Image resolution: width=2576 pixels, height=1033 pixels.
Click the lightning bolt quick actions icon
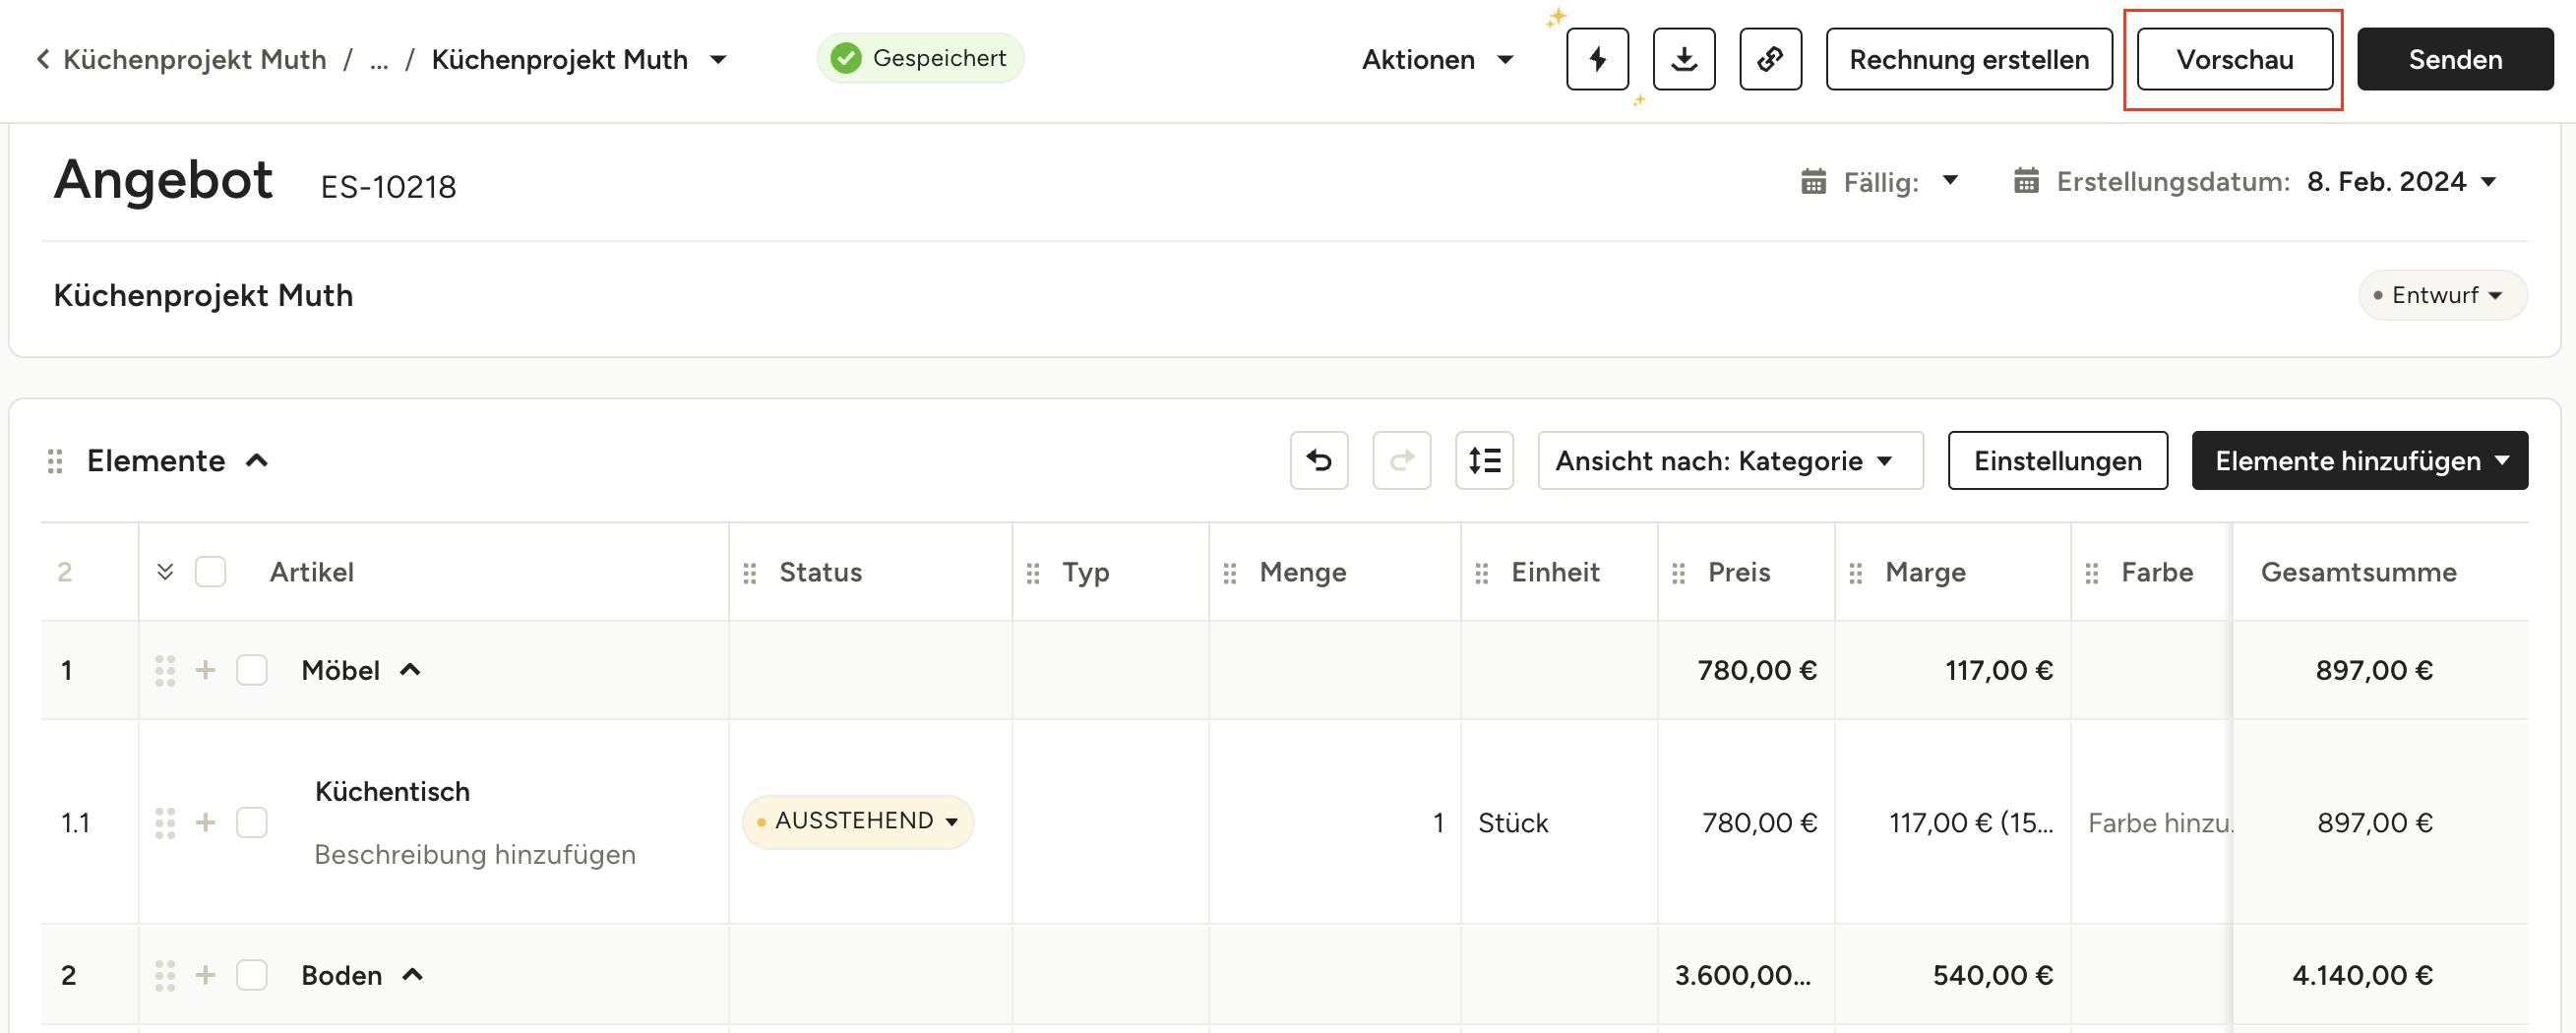pos(1597,59)
